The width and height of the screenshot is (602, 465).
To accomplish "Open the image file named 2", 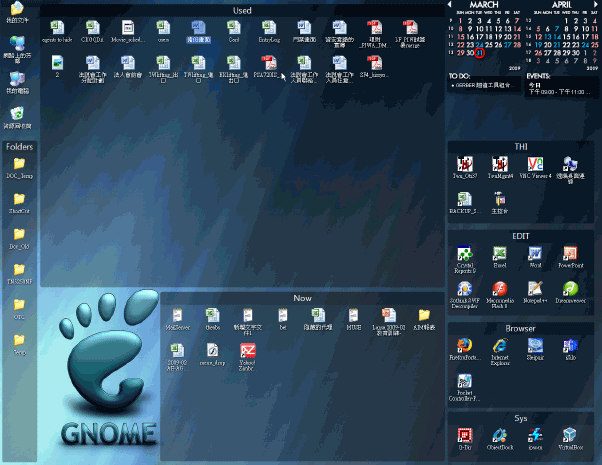I will 57,67.
